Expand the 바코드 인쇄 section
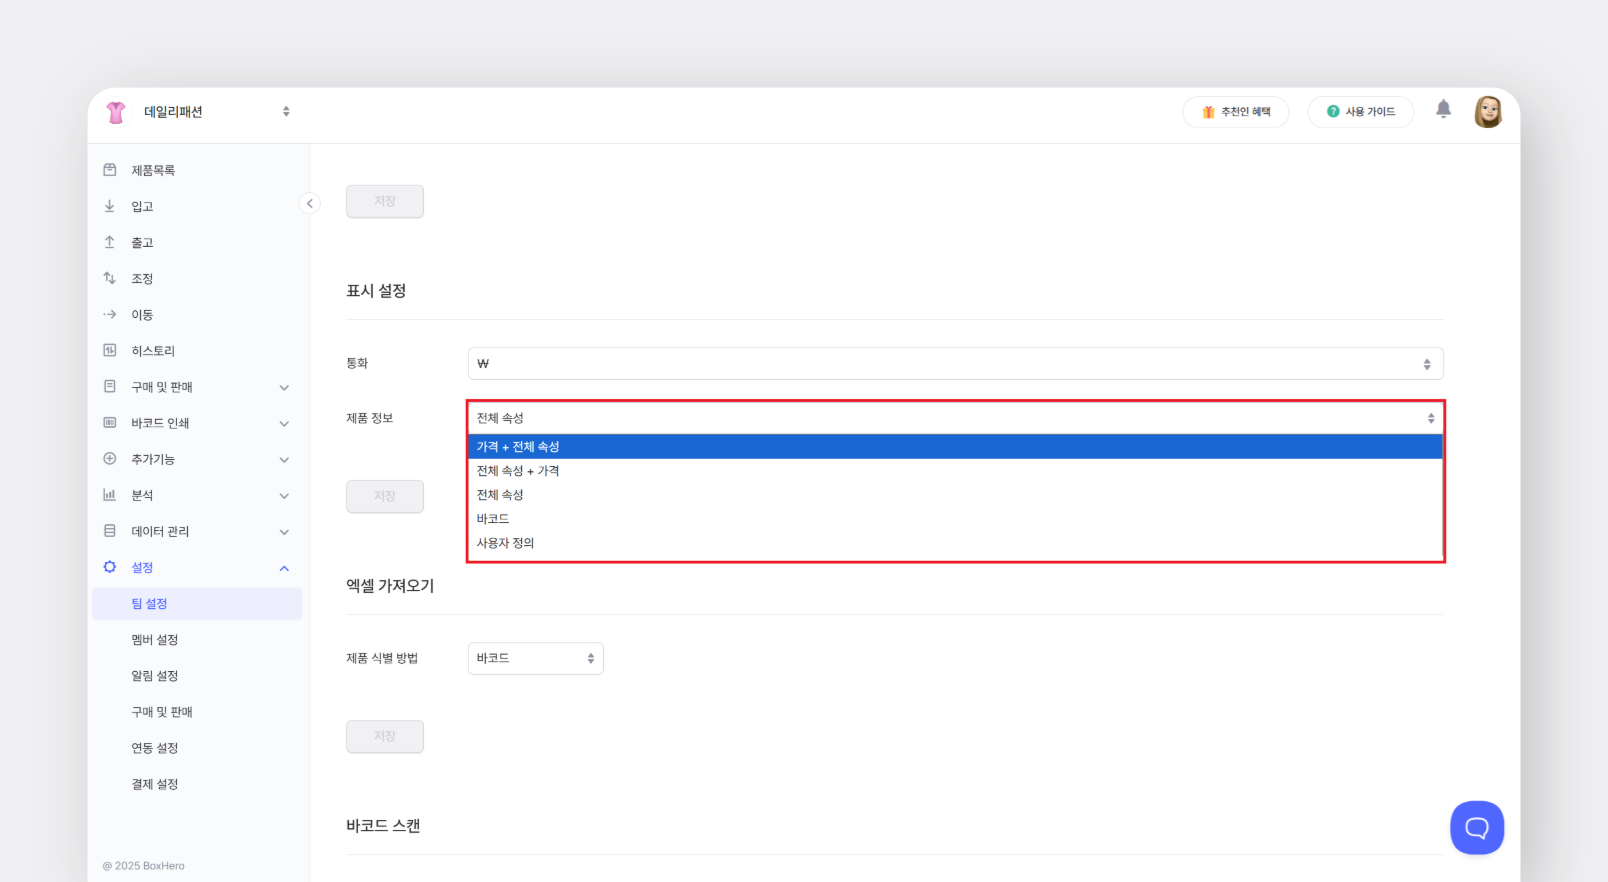 (x=284, y=423)
